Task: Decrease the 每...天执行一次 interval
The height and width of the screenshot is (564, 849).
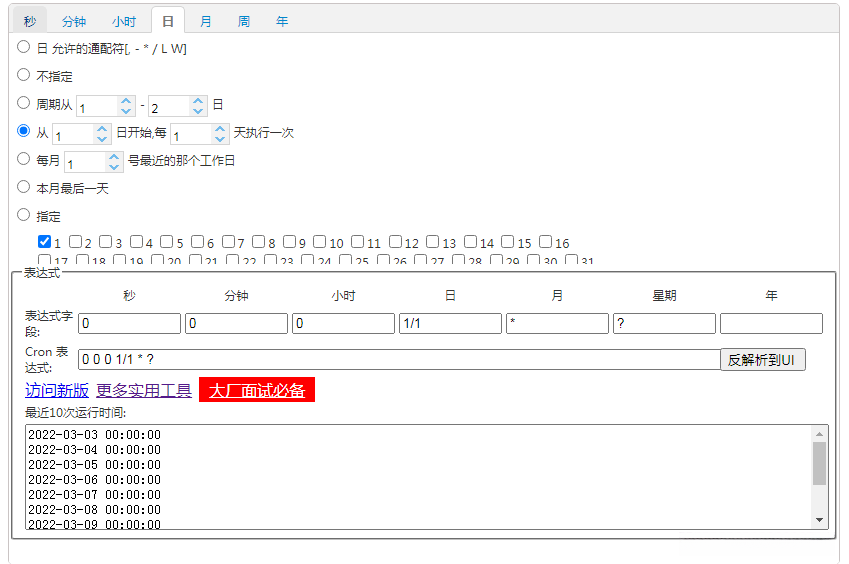Action: tap(220, 139)
